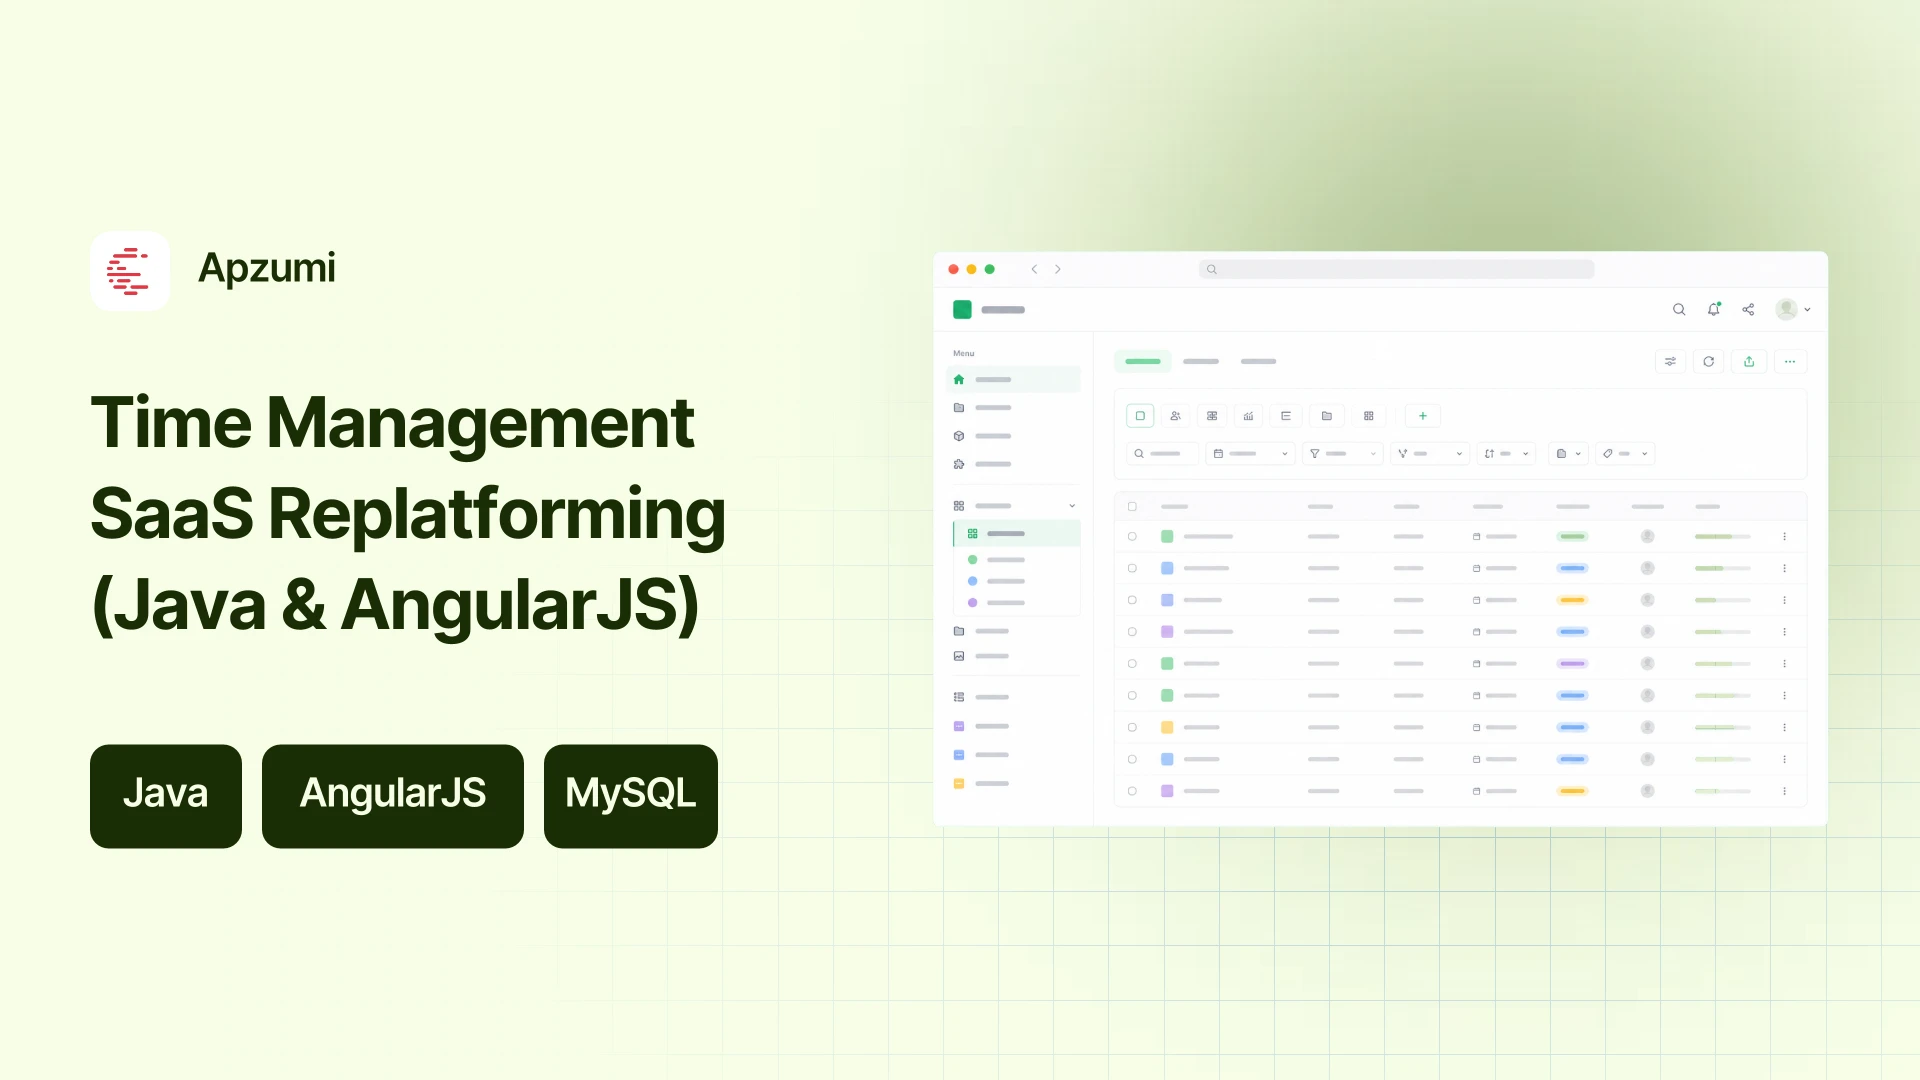The image size is (1920, 1080).
Task: Add a view with the green plus button
Action: click(x=1423, y=416)
